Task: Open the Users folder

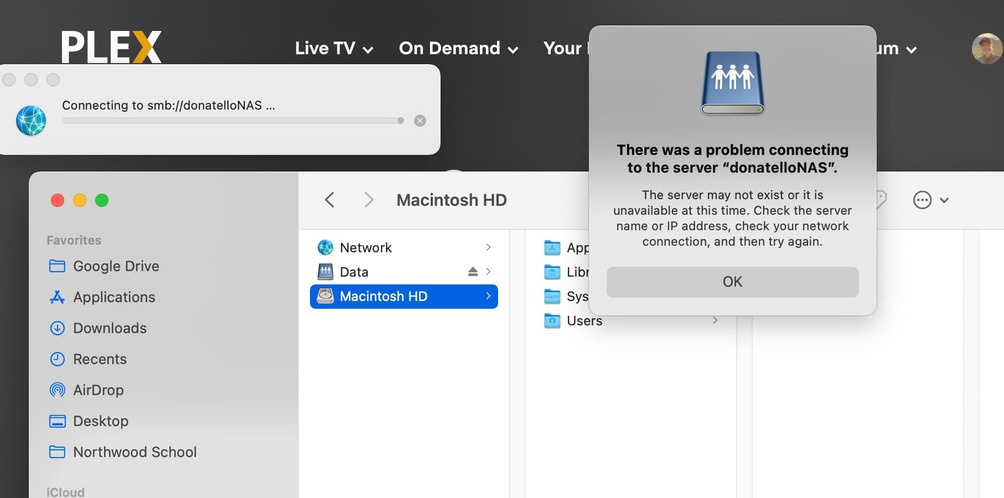Action: (631, 321)
